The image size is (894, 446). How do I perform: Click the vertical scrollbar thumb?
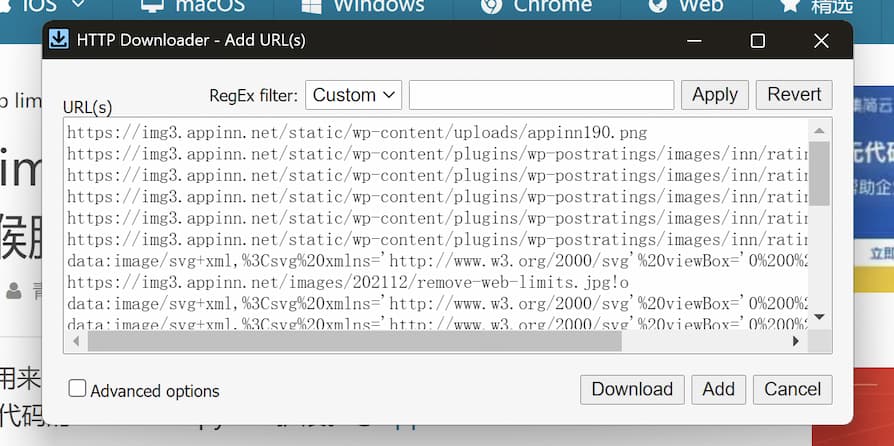[x=819, y=172]
